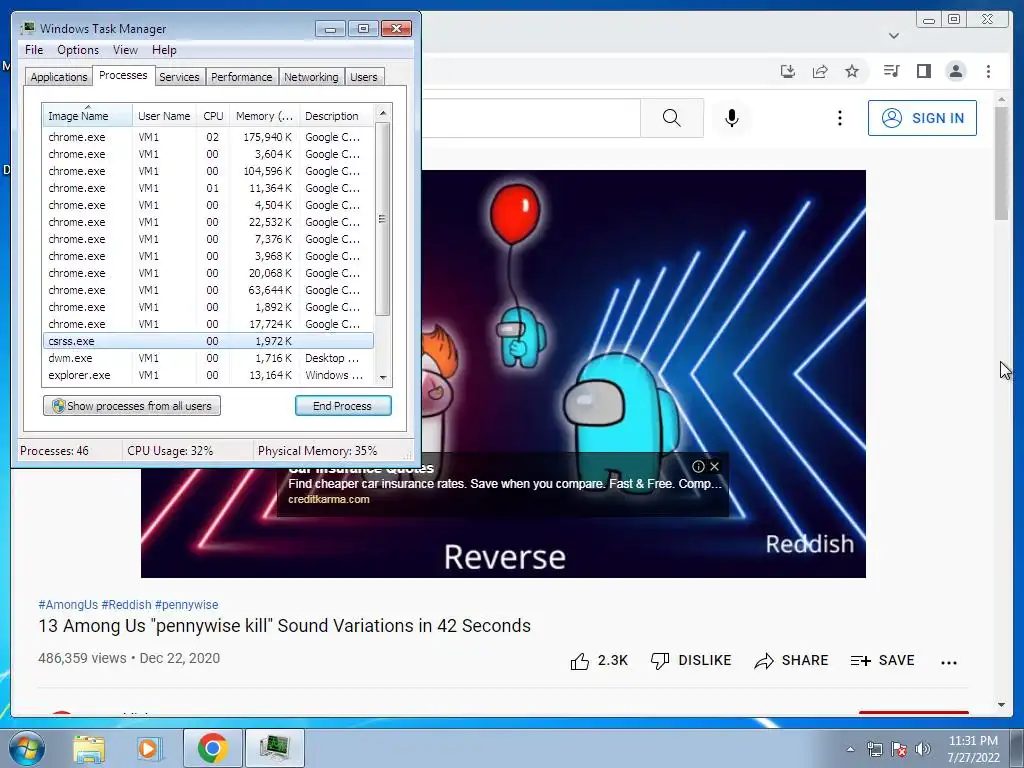Viewport: 1024px width, 768px height.
Task: Open Task Manager Options menu
Action: (x=78, y=50)
